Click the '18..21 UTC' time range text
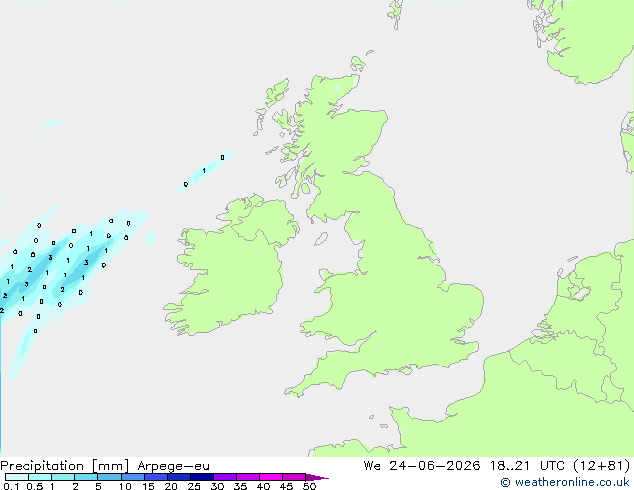Image resolution: width=634 pixels, height=490 pixels. coord(527,466)
